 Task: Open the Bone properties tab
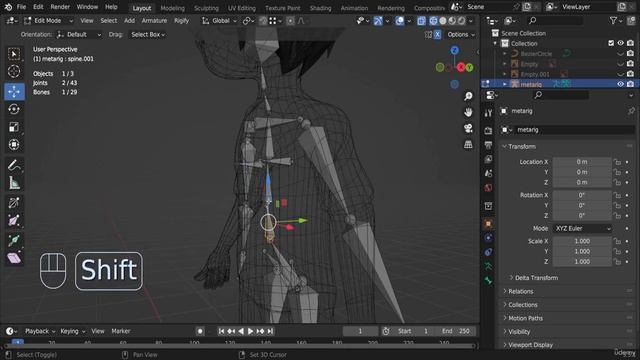488,281
